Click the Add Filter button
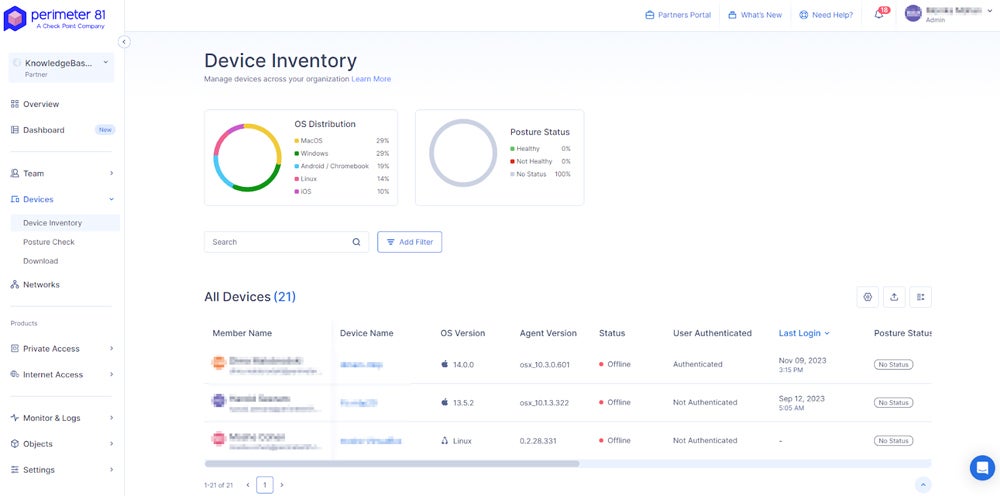The image size is (1000, 496). pos(409,242)
